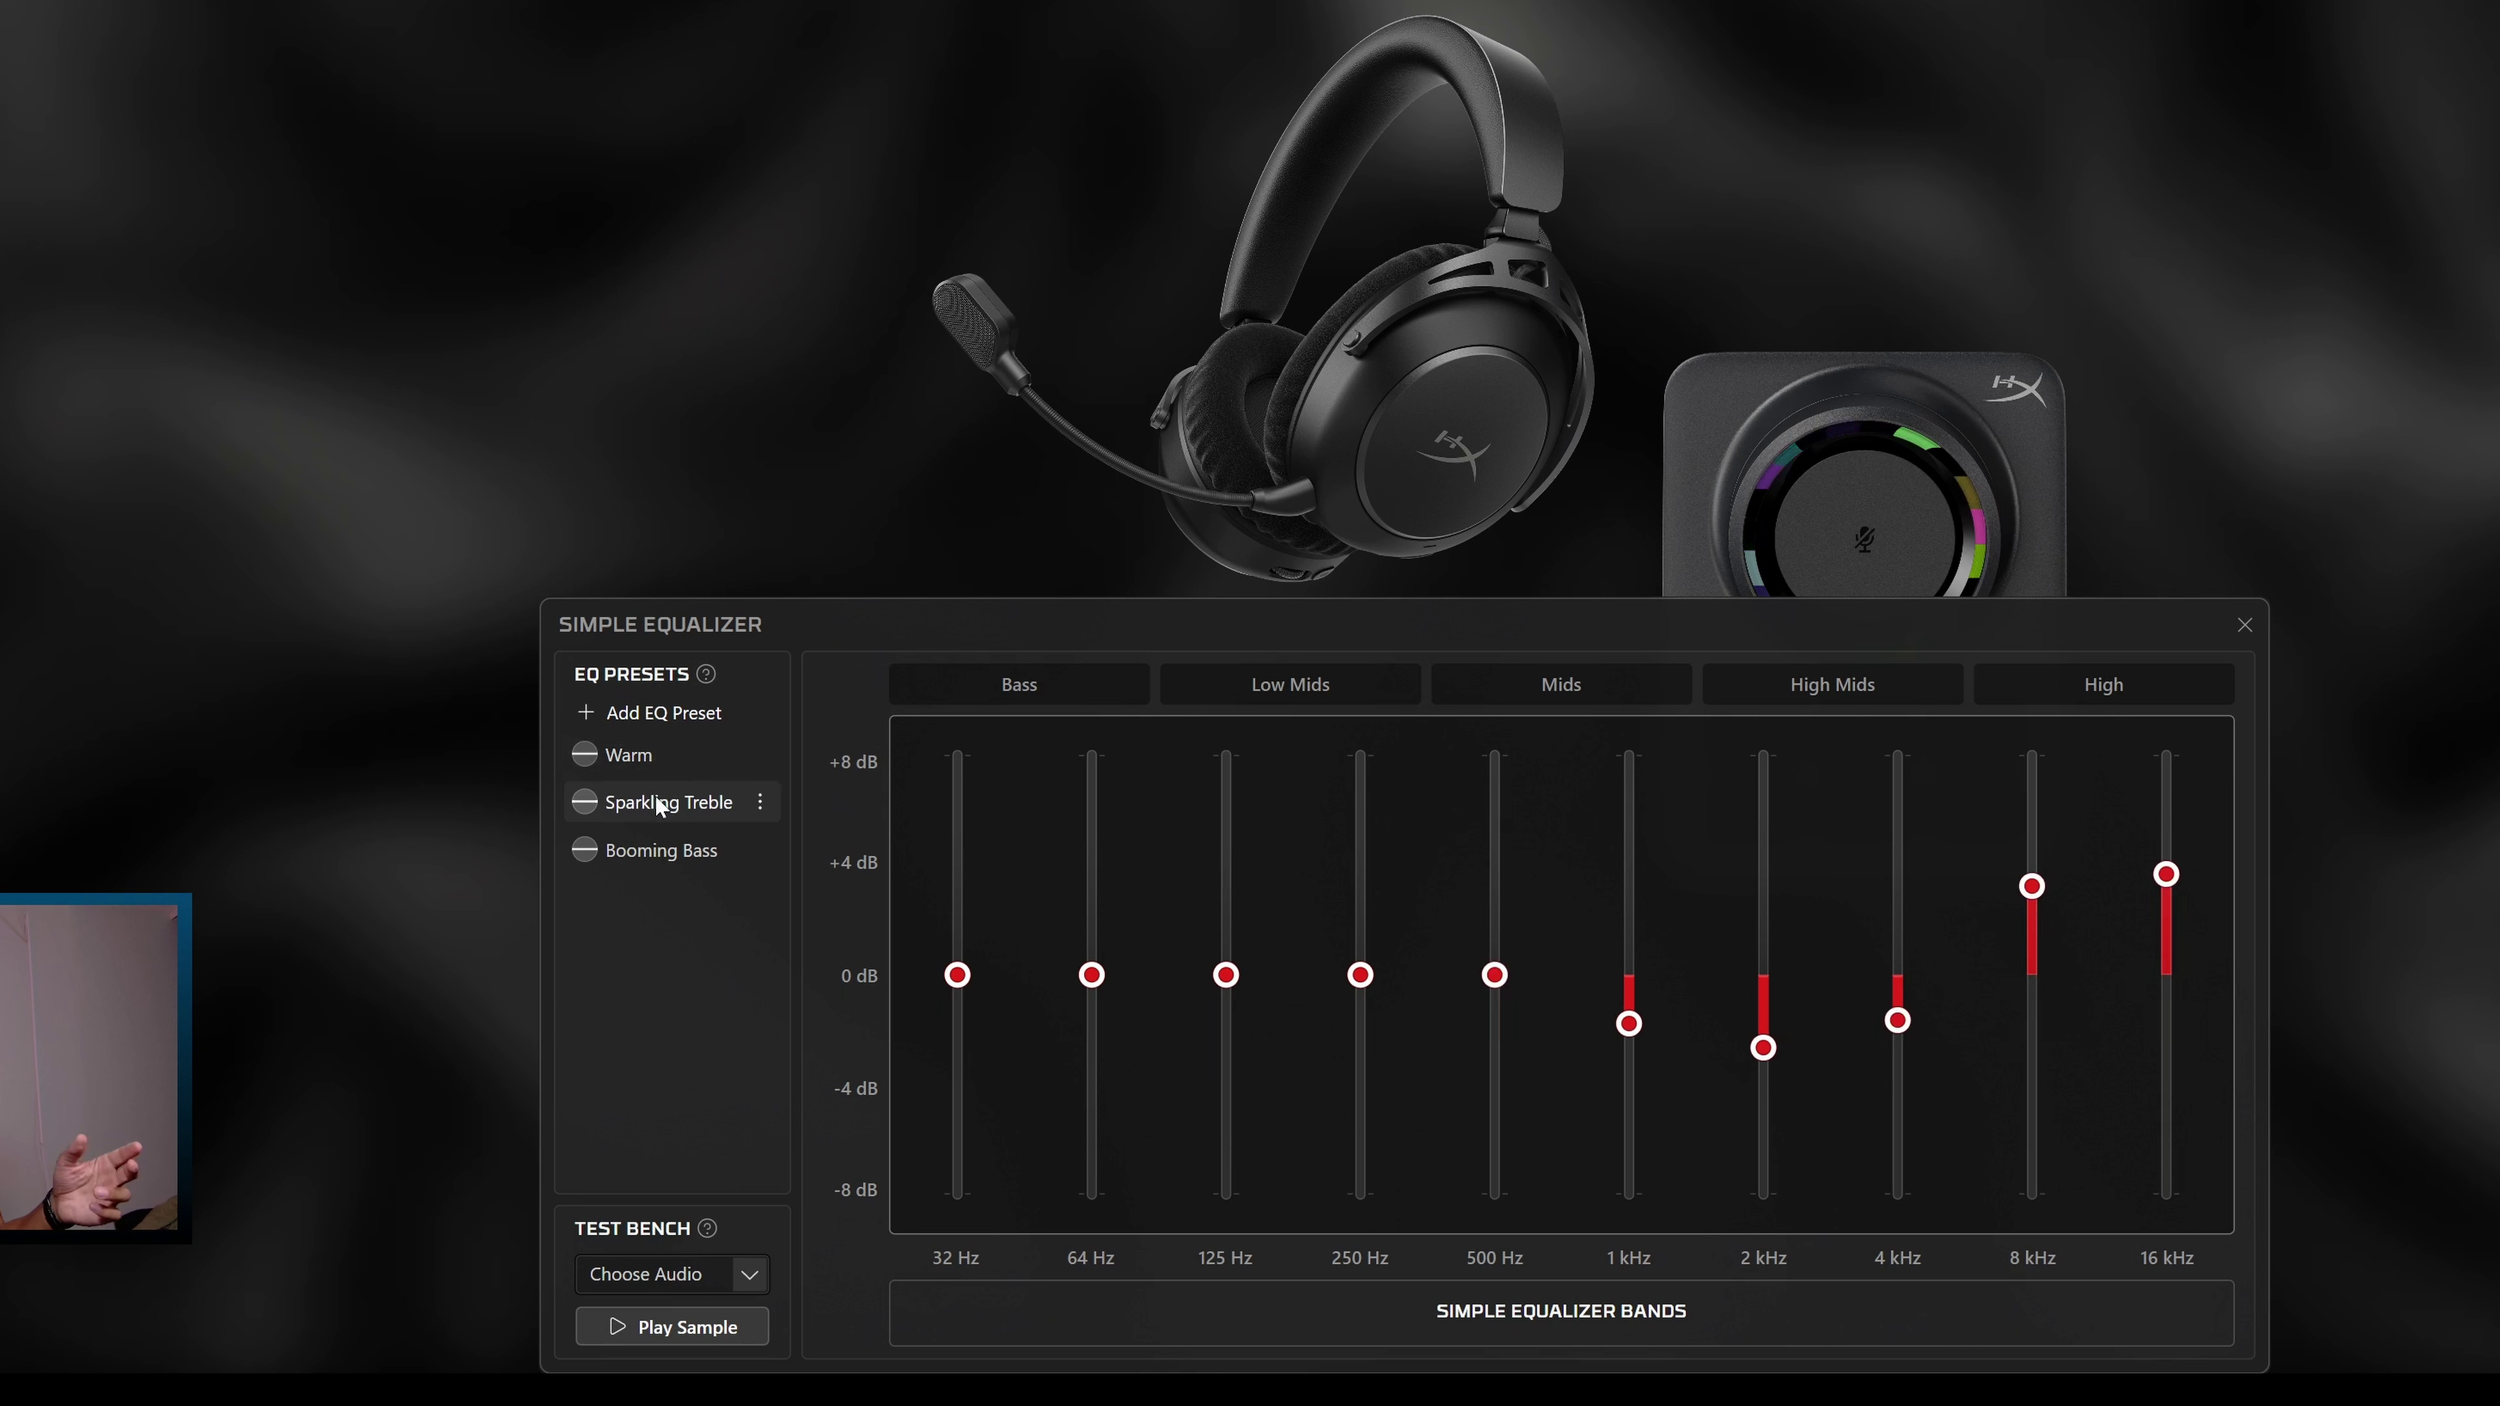Click the Simple Equalizer Bands bar
2500x1406 pixels.
click(x=1560, y=1312)
